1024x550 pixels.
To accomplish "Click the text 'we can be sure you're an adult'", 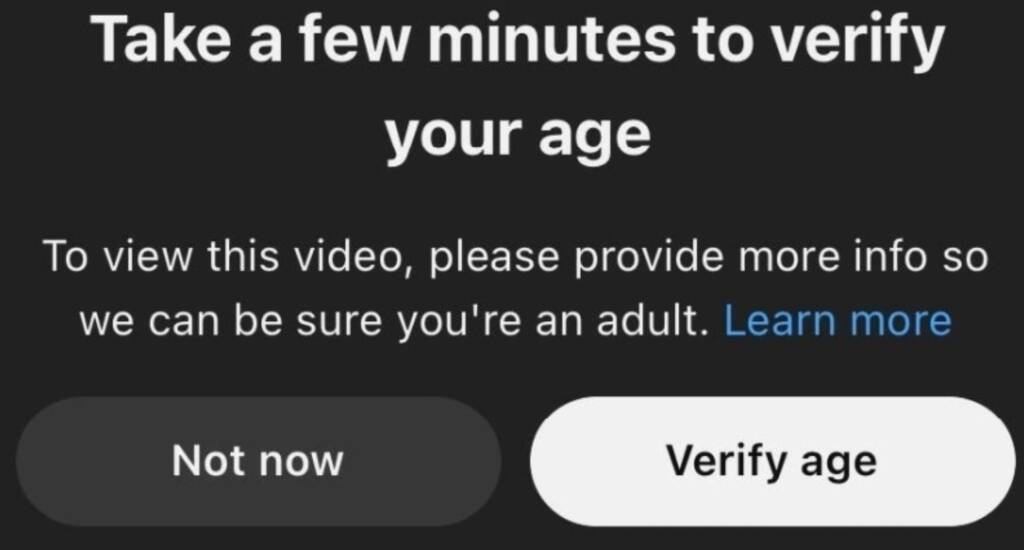I will tap(394, 321).
